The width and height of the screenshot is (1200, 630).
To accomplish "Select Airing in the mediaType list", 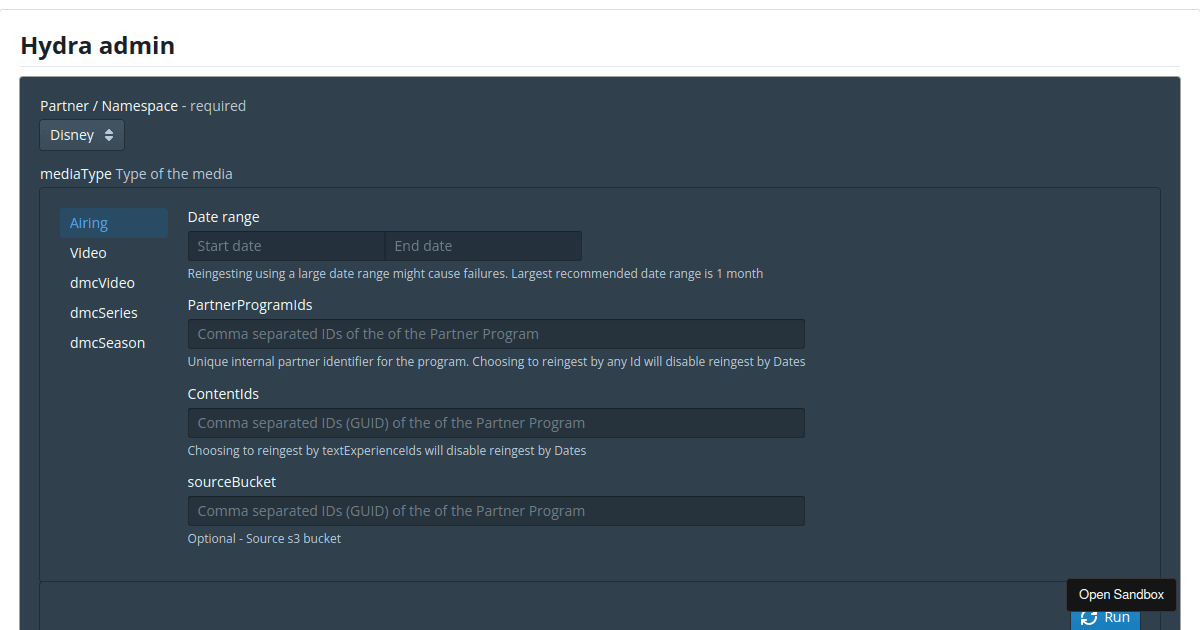I will (89, 222).
